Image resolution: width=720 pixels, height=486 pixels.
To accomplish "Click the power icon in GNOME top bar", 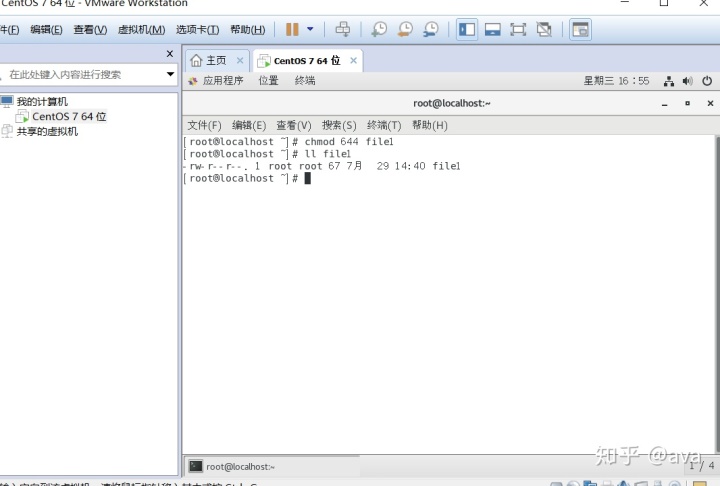I will click(x=707, y=81).
